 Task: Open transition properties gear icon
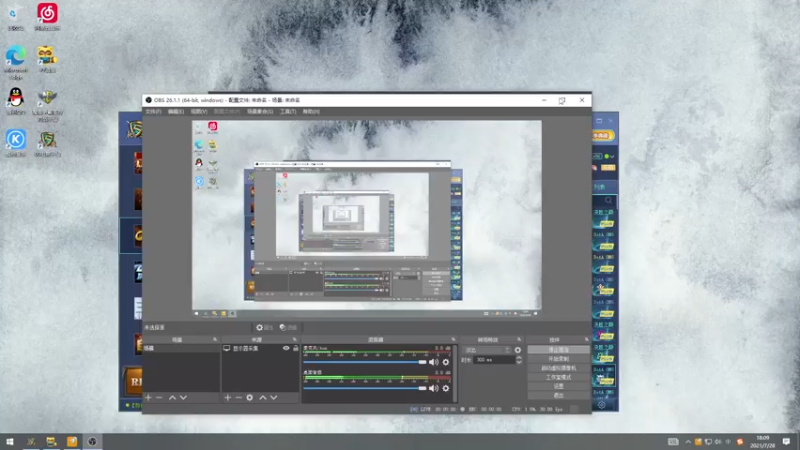click(x=518, y=350)
